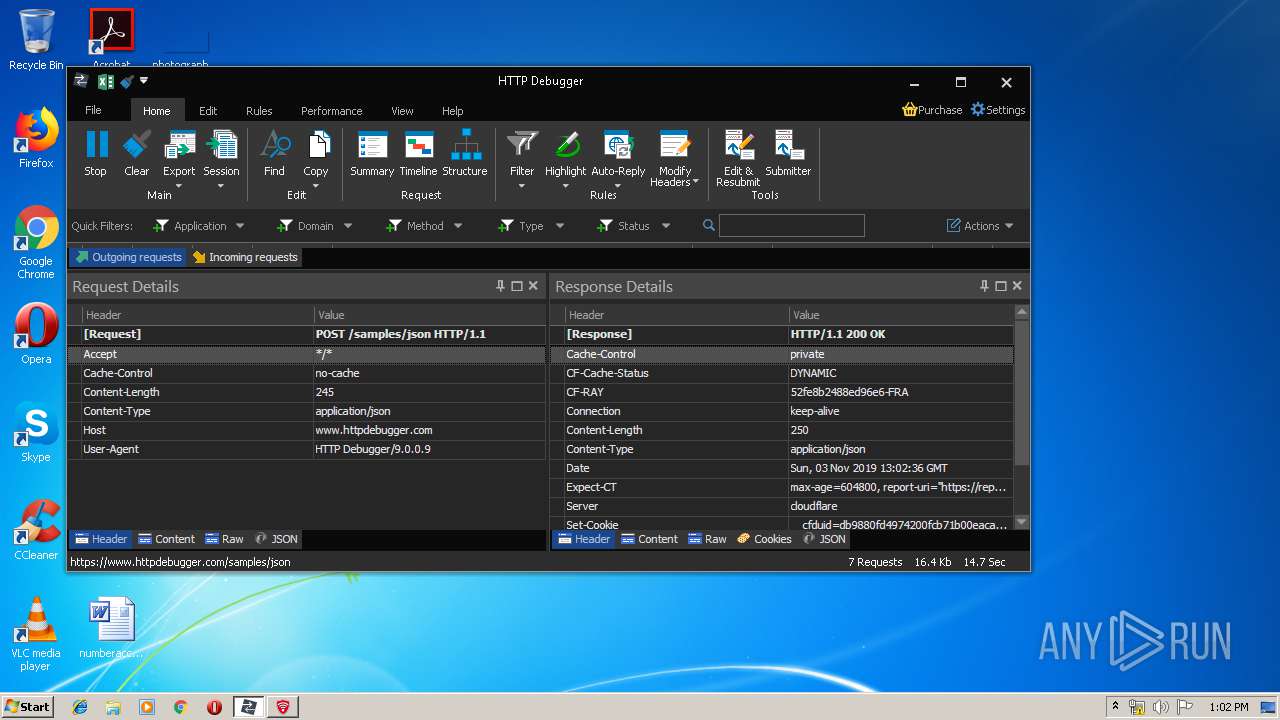Open the quick access toolbar customize arrow

[144, 81]
